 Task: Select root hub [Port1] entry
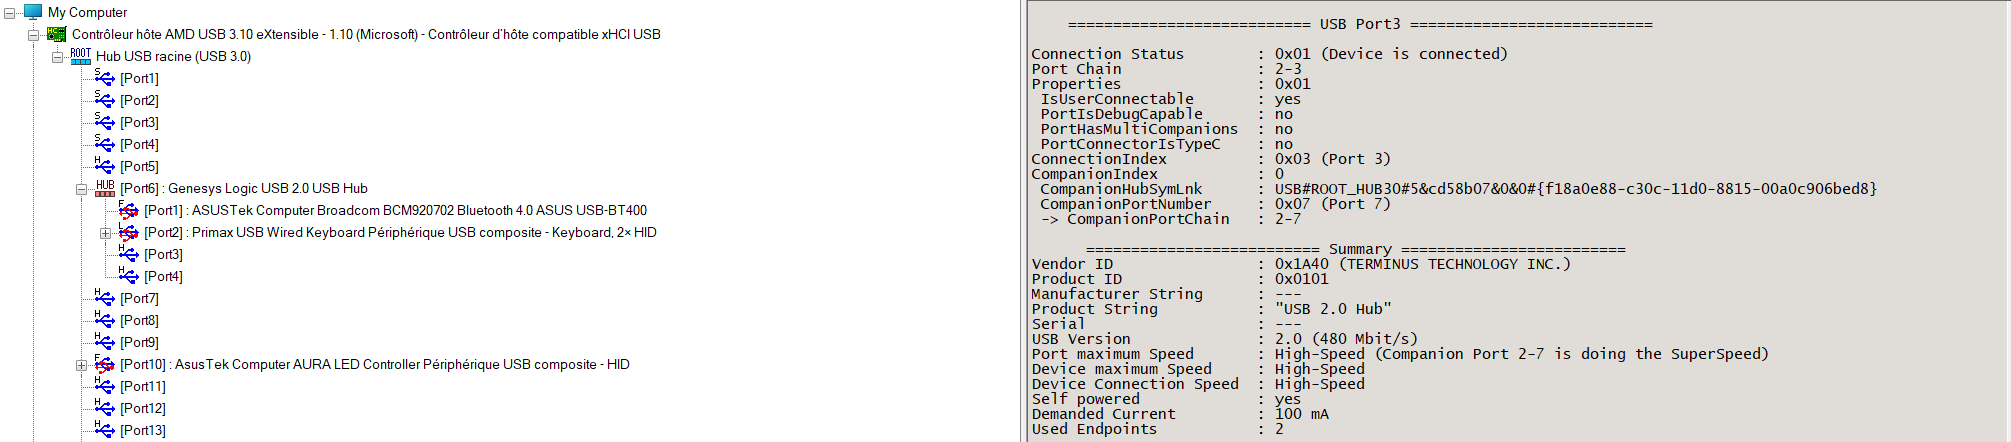click(139, 78)
